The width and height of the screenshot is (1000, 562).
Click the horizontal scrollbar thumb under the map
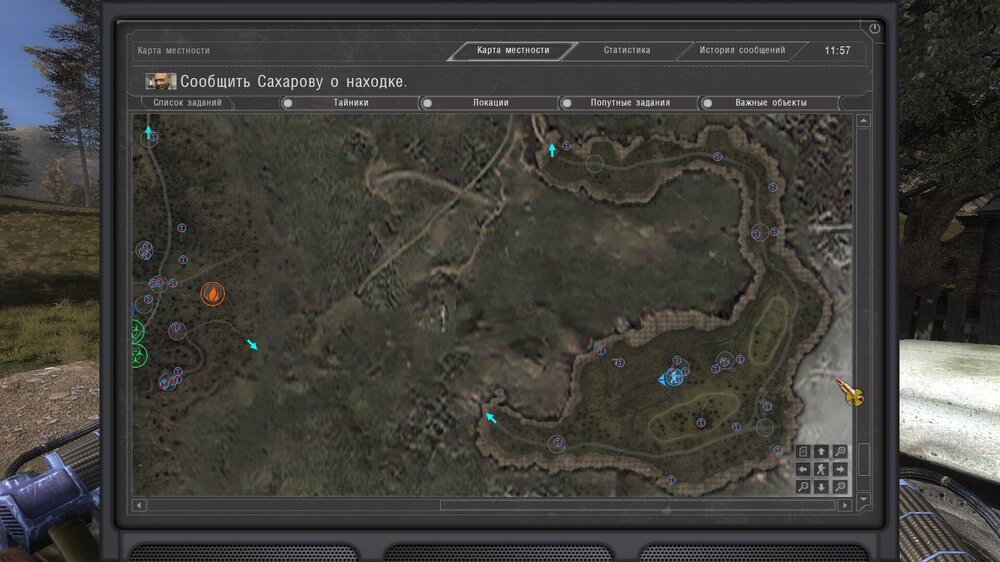pyautogui.click(x=637, y=505)
